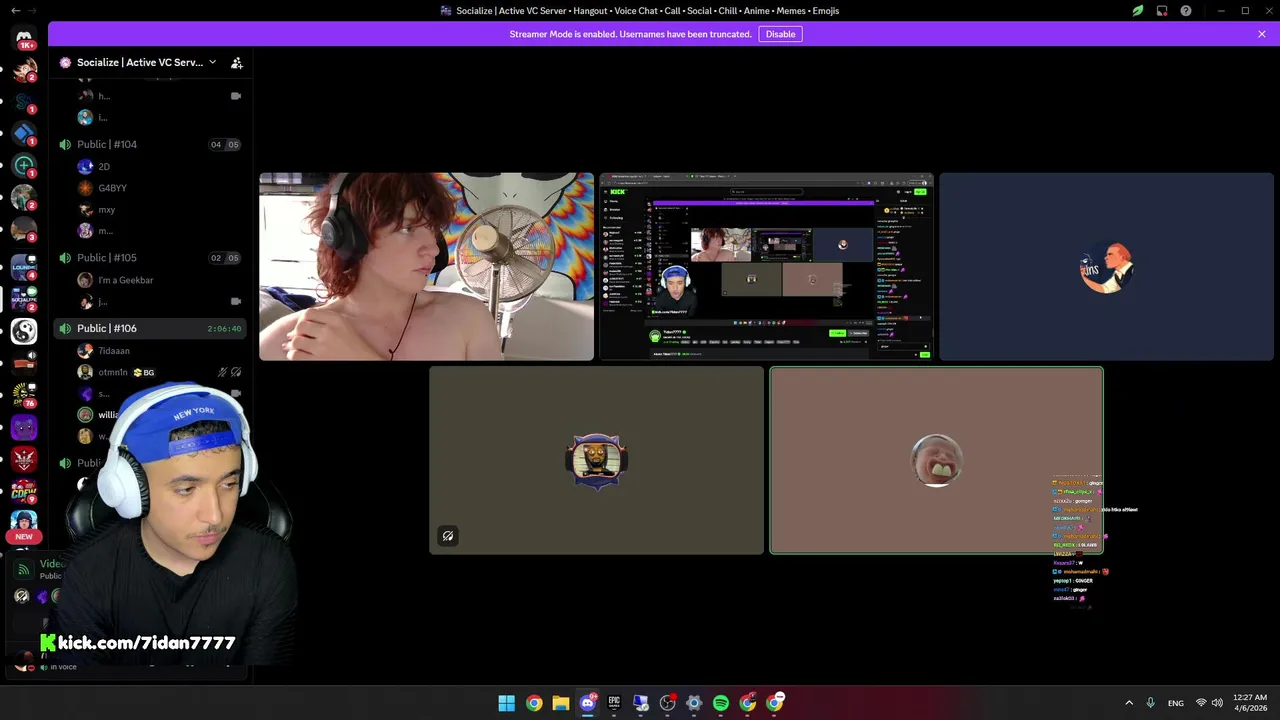The height and width of the screenshot is (720, 1280).
Task: Click camera icon next to user j... in #105
Action: tap(236, 301)
